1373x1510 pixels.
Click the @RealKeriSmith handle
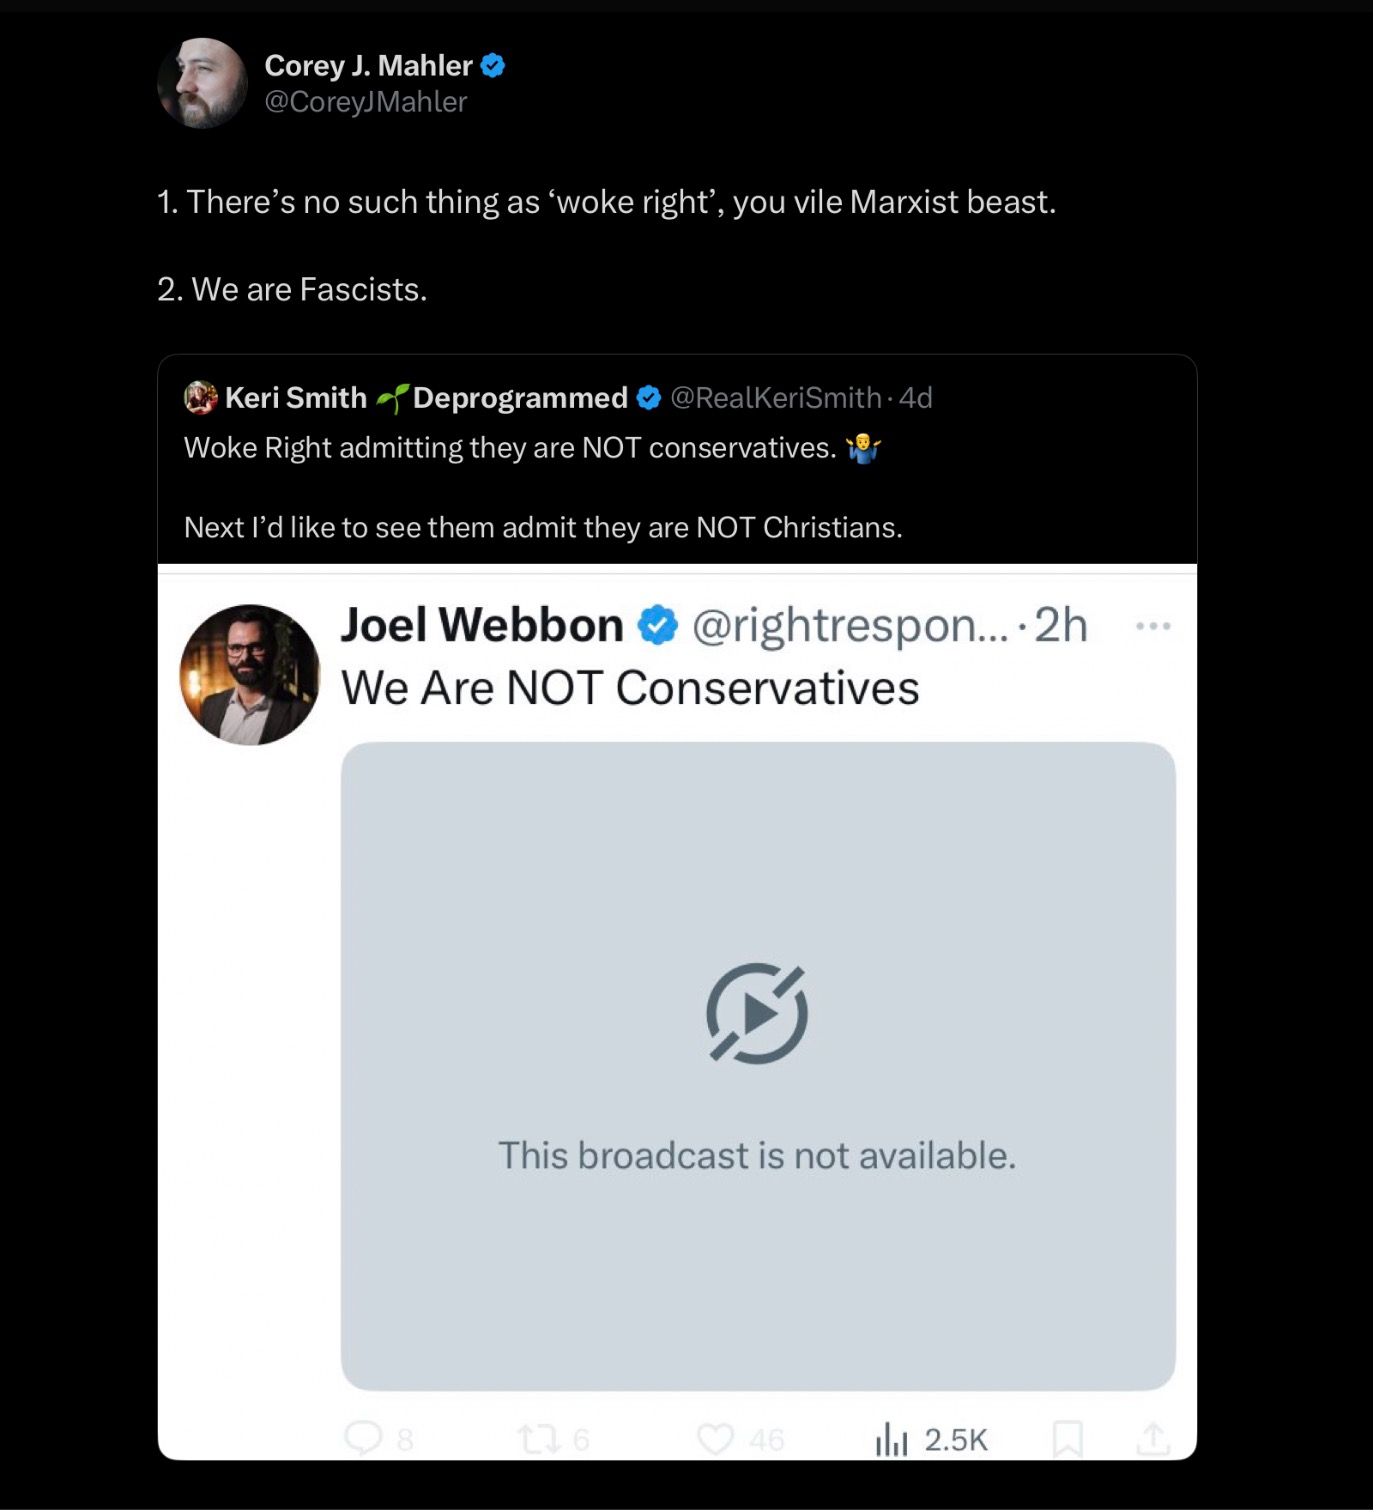pos(775,398)
